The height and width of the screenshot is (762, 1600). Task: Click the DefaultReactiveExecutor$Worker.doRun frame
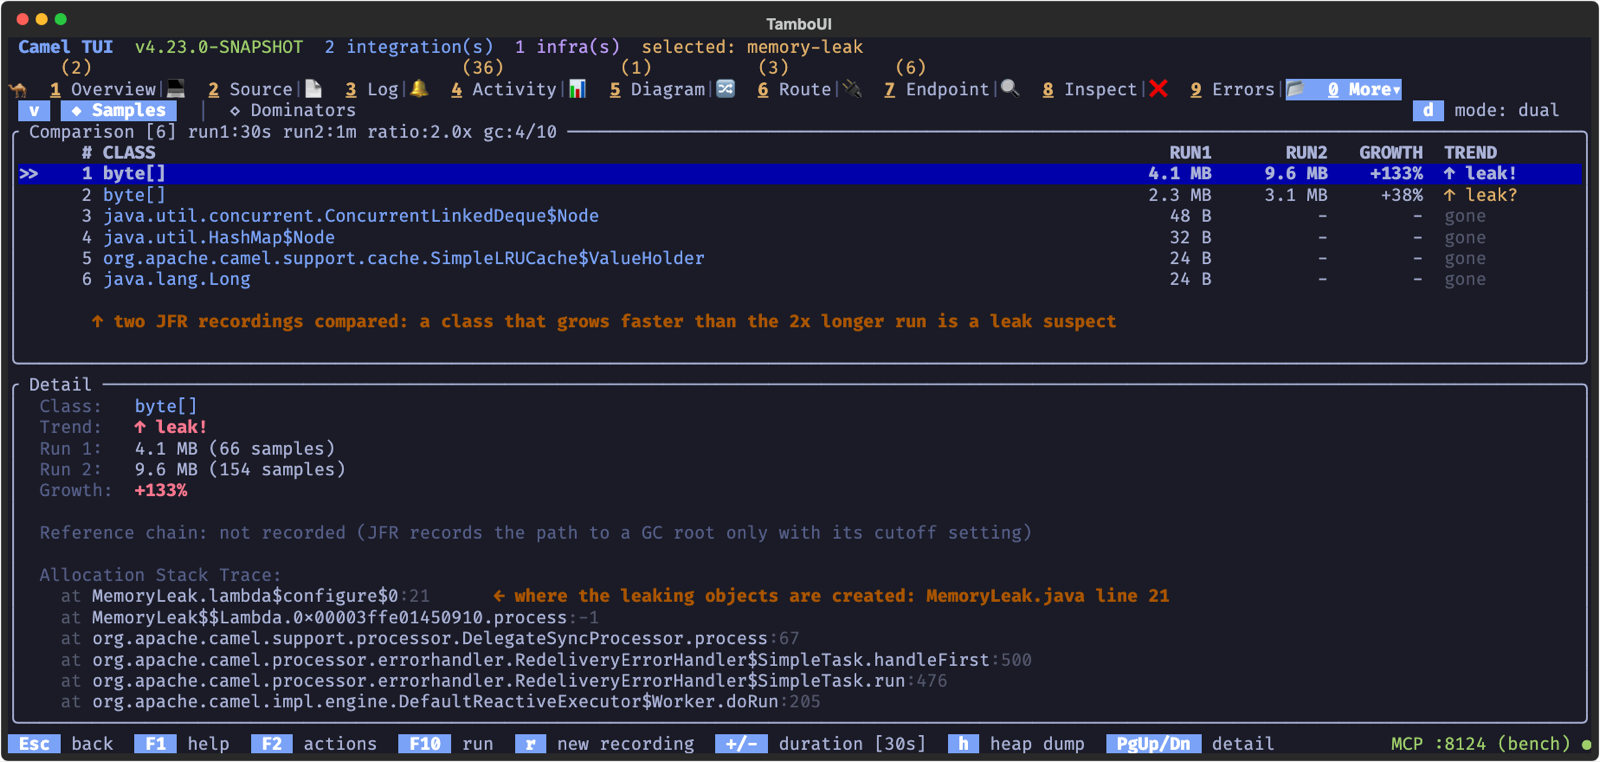[440, 702]
